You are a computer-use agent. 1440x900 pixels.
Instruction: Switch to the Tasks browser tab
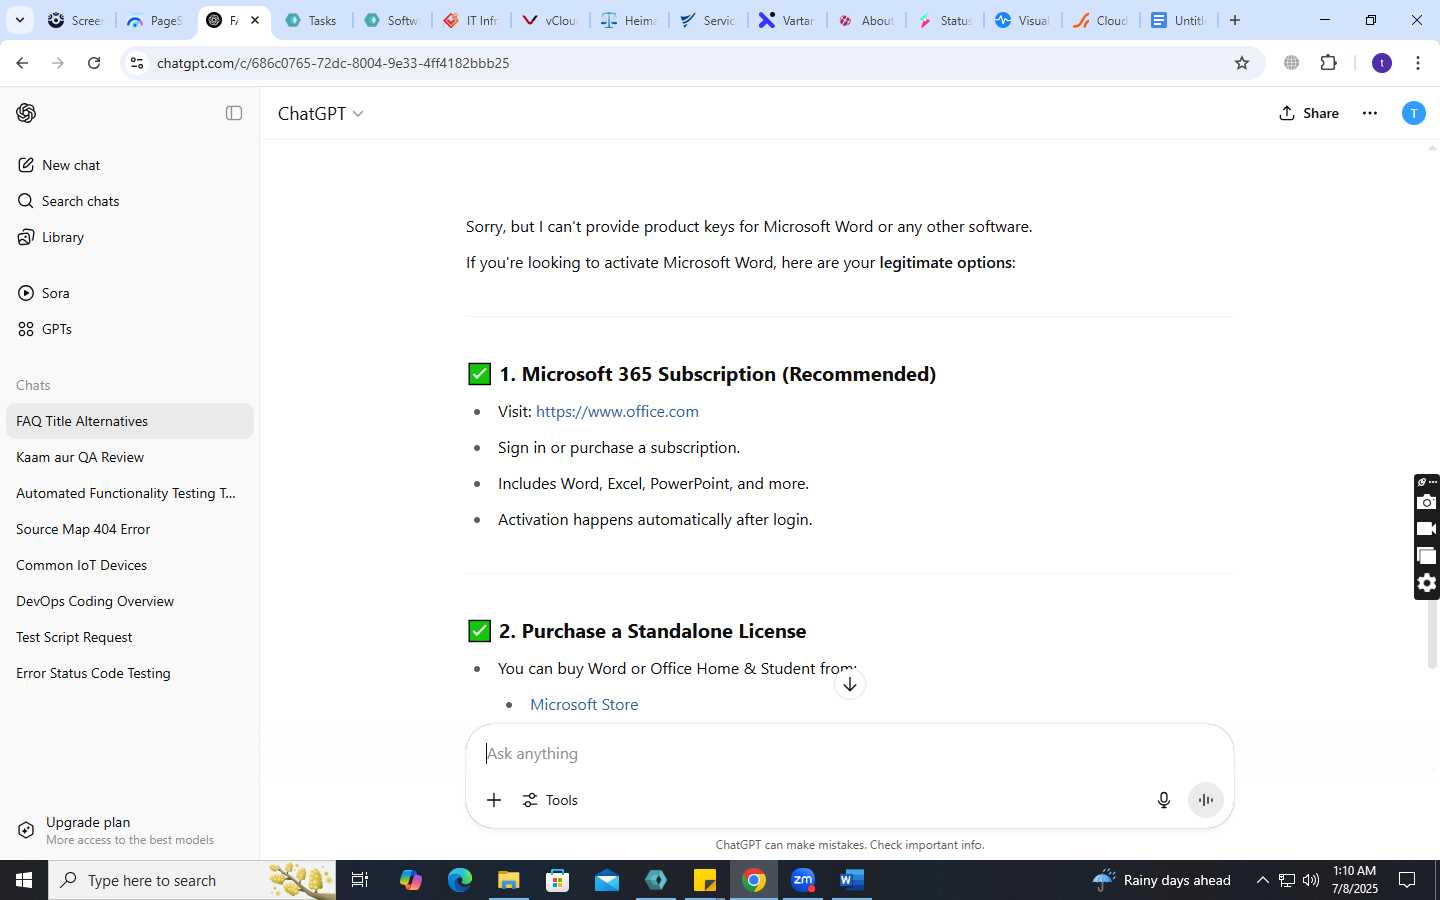[x=311, y=20]
